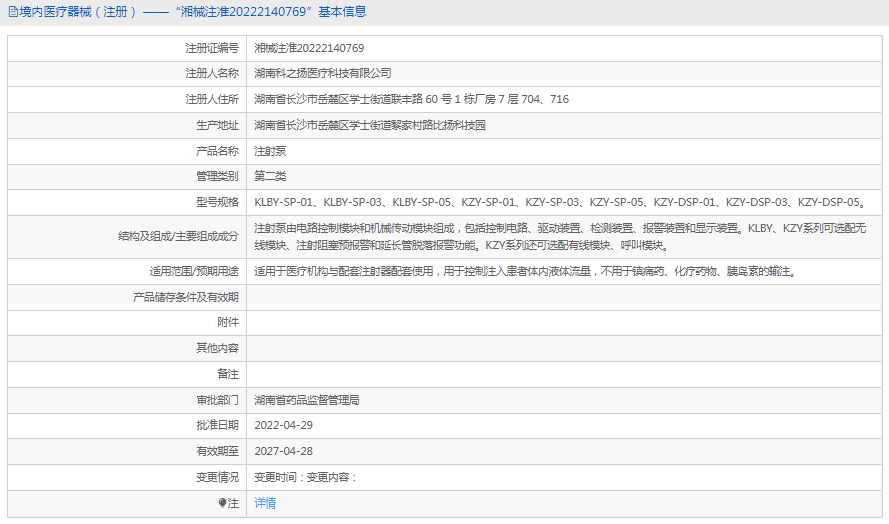The height and width of the screenshot is (524, 889).
Task: Click the 其他内容 row label
Action: (x=218, y=348)
